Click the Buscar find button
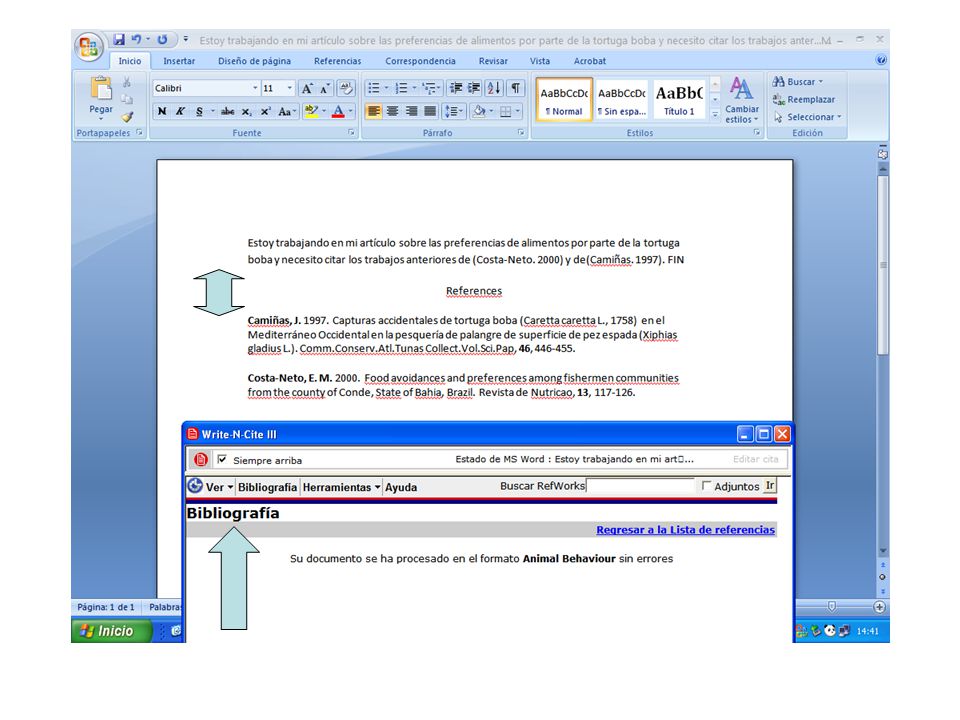The width and height of the screenshot is (960, 720). point(798,81)
